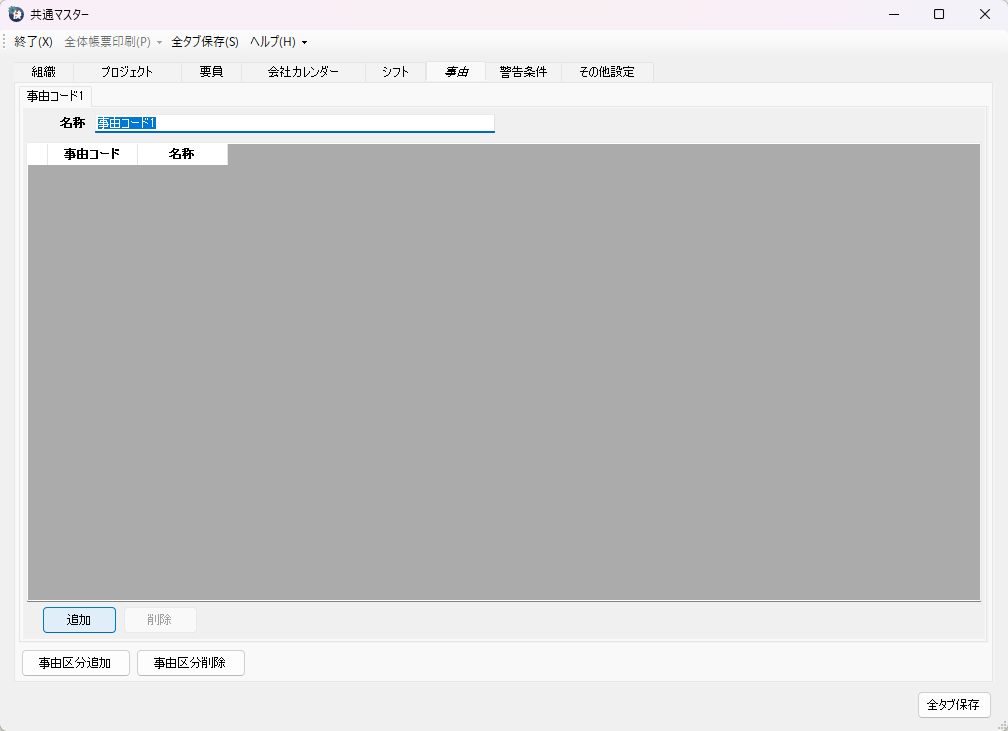Open 全体帳票印刷(P) menu
The height and width of the screenshot is (731, 1008).
tap(107, 42)
